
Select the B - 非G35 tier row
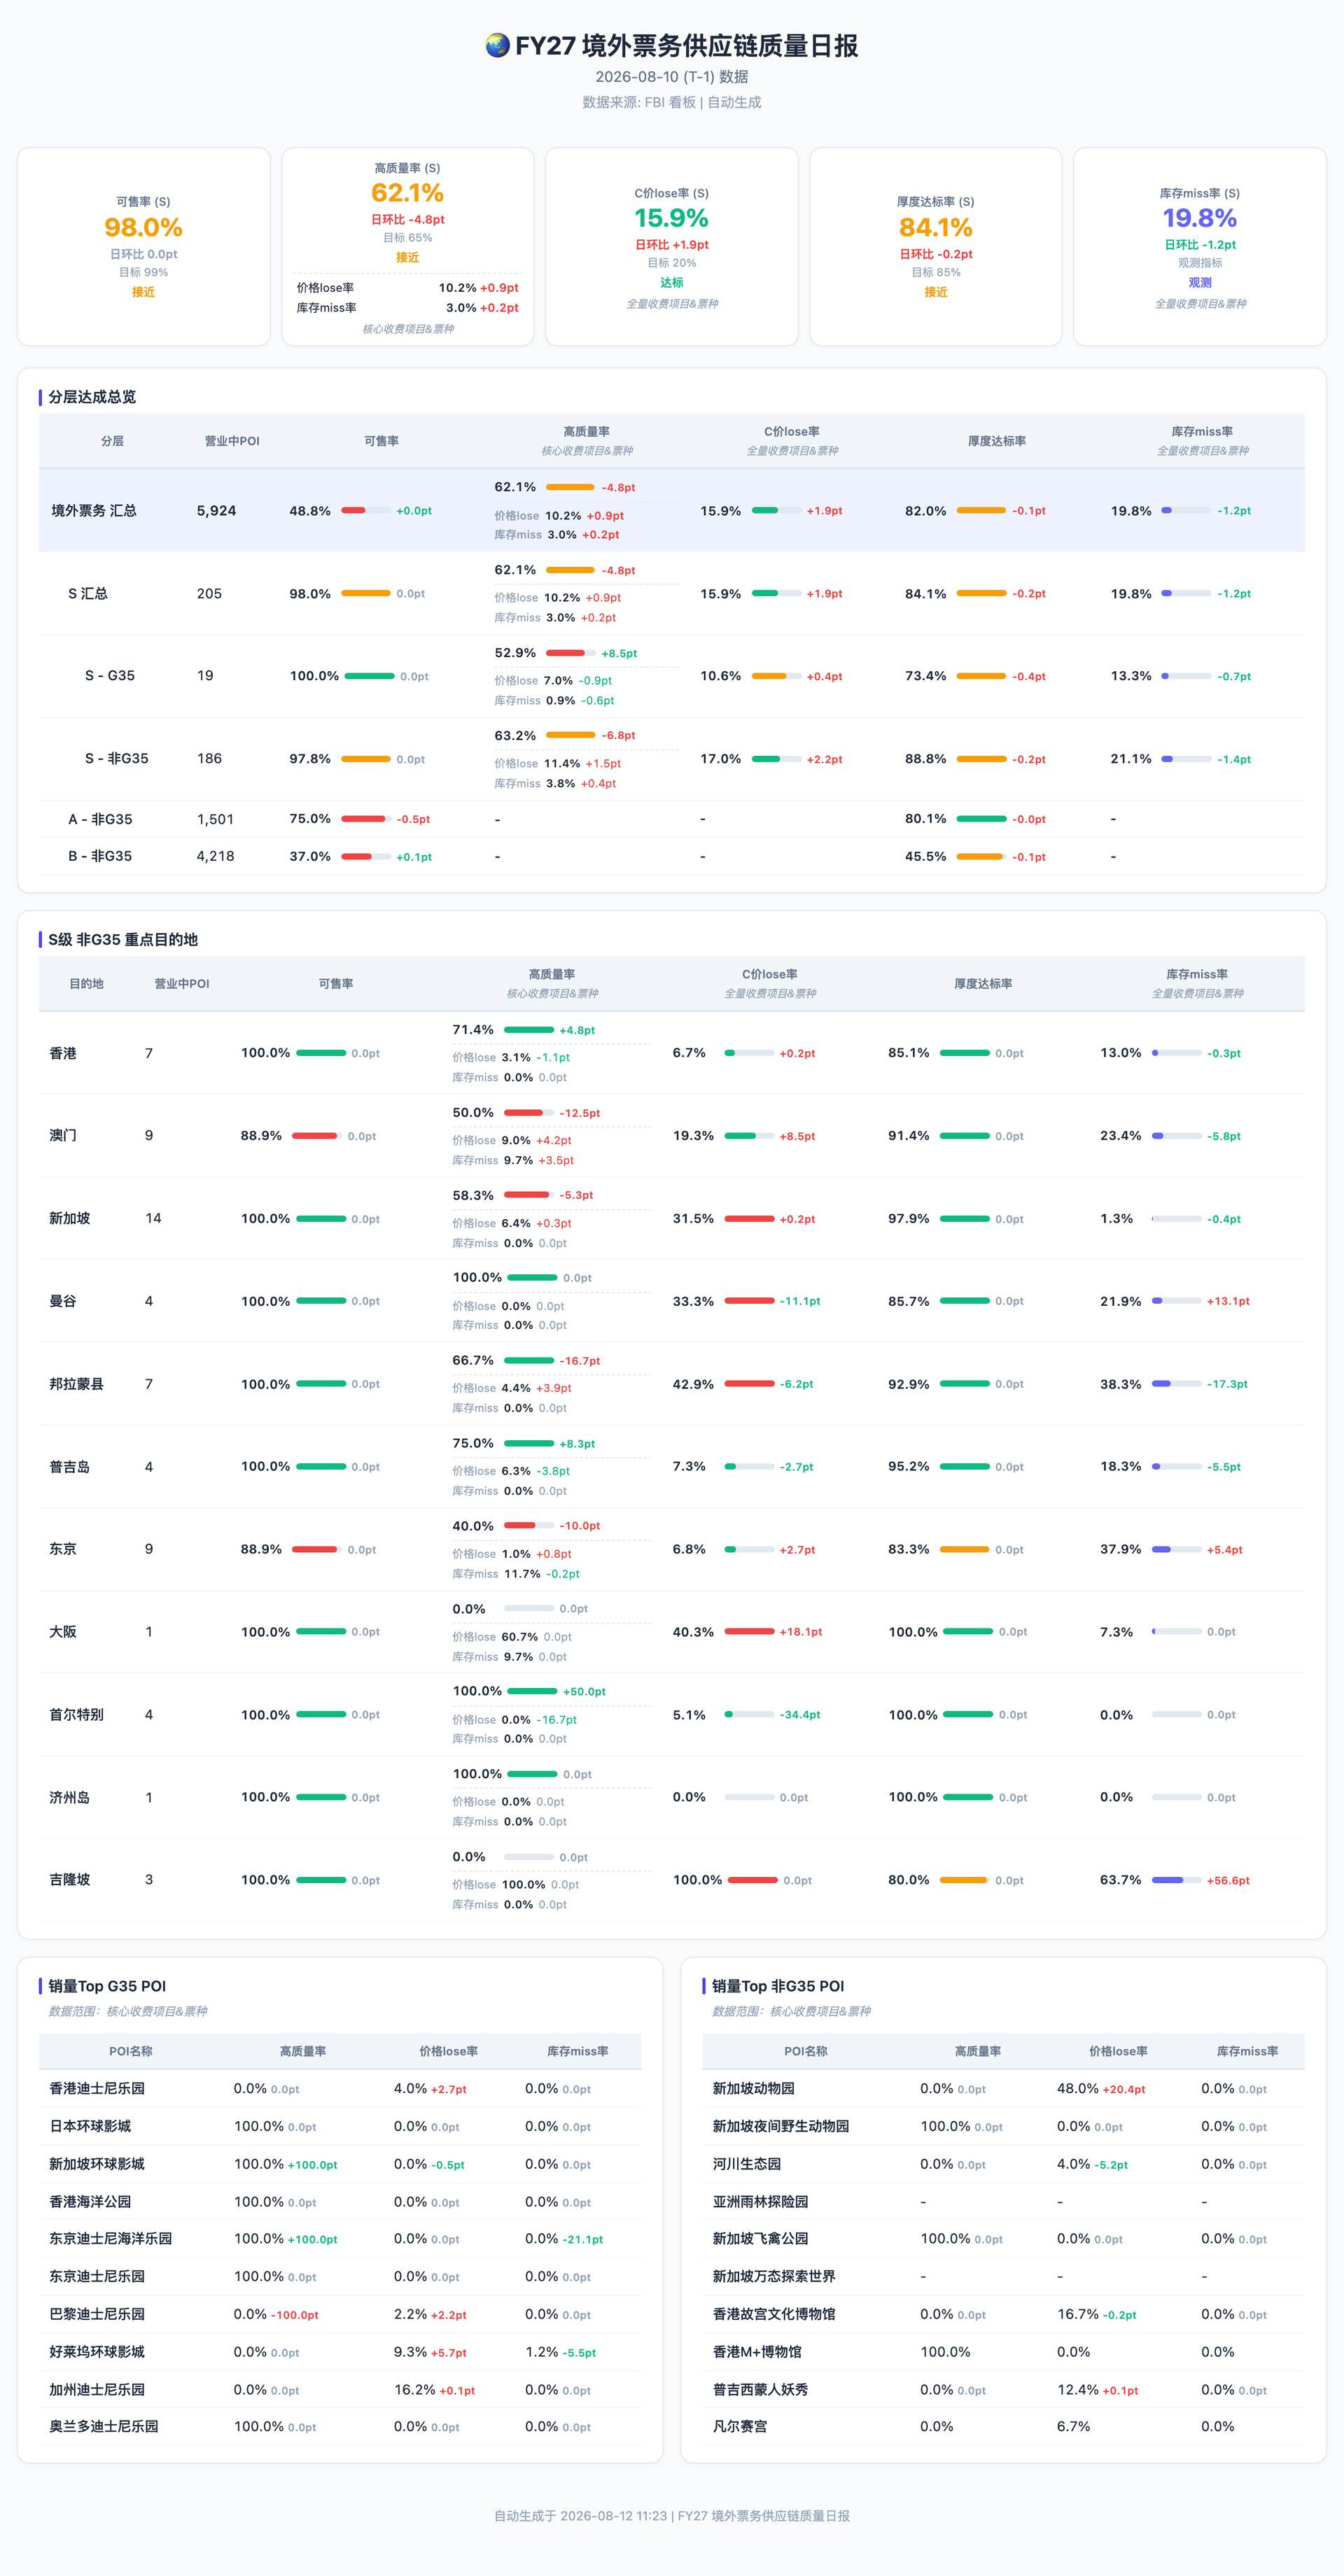click(x=671, y=856)
